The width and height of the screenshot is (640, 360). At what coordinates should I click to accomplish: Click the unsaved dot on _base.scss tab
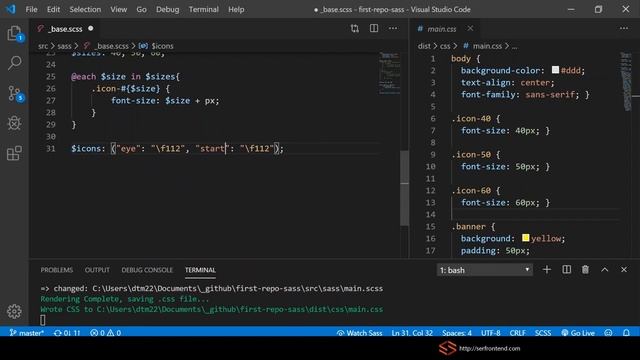(x=91, y=28)
